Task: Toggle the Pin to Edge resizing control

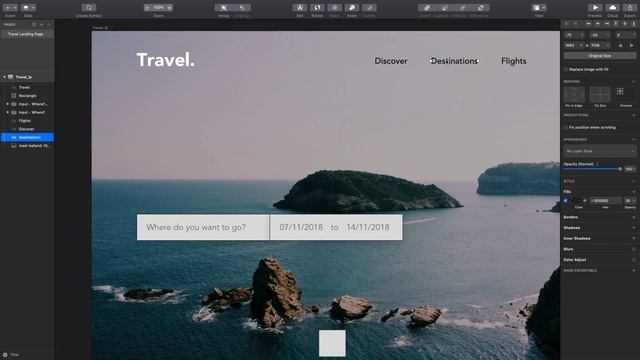Action: 574,95
